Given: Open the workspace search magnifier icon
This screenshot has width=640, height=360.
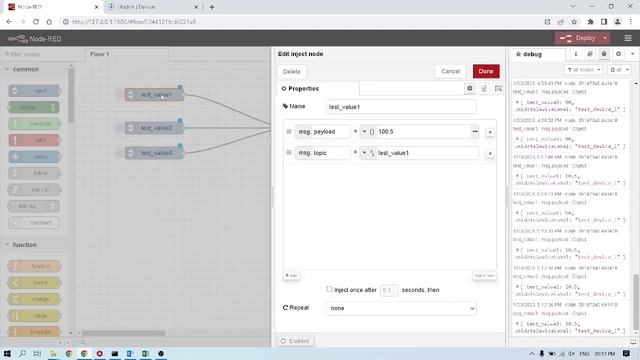Looking at the screenshot, I should (x=83, y=342).
